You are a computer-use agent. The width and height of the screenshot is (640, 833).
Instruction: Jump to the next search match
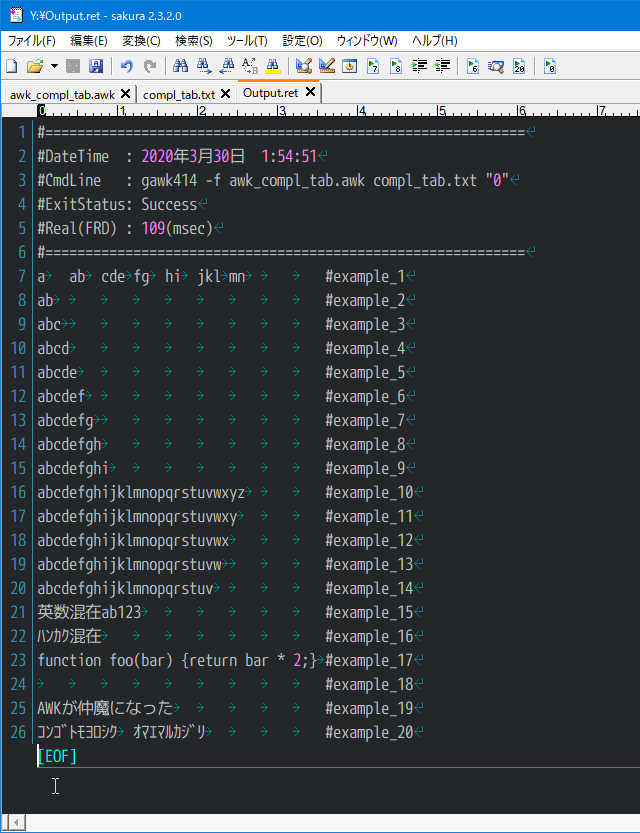click(x=203, y=66)
